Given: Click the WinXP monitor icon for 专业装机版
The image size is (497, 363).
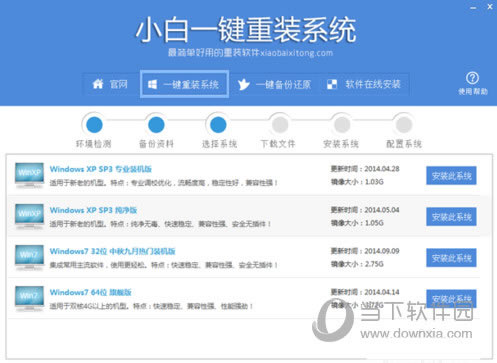Looking at the screenshot, I should coord(29,175).
